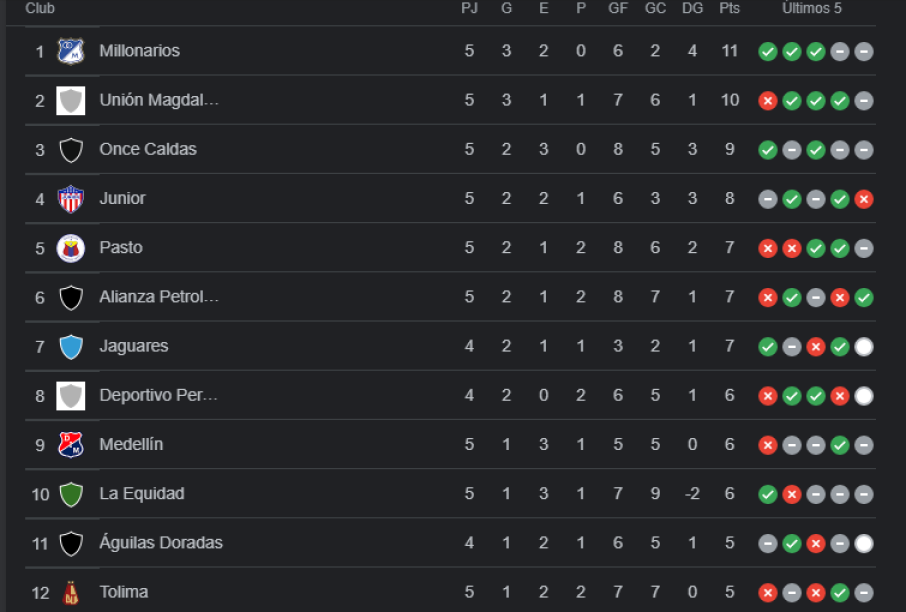Image resolution: width=906 pixels, height=612 pixels.
Task: Click La Equidad green shield crest
Action: (x=70, y=494)
